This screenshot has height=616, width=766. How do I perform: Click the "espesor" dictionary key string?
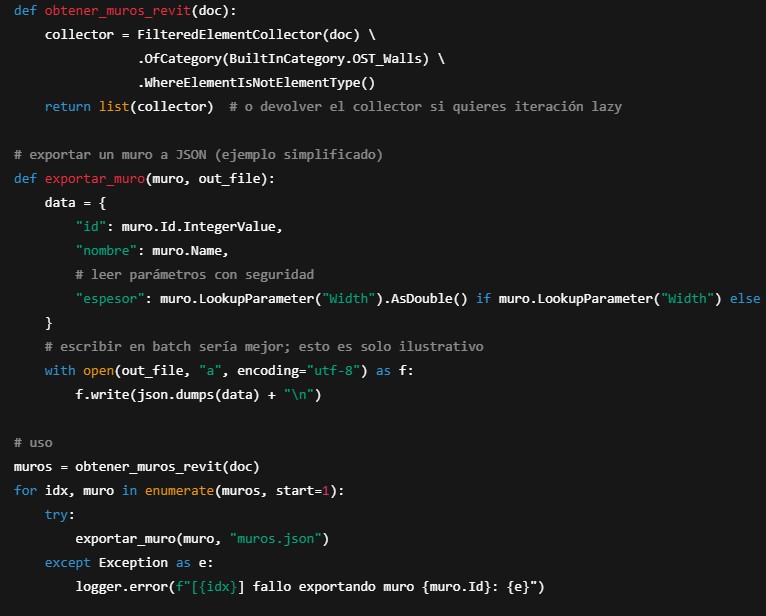[x=110, y=299]
